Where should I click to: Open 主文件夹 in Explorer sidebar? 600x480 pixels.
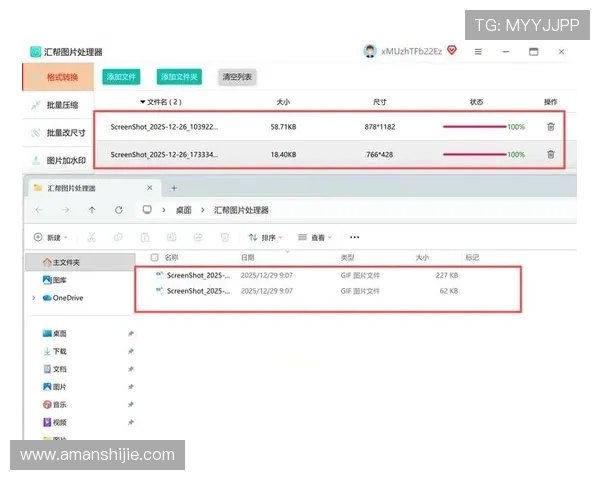click(80, 262)
